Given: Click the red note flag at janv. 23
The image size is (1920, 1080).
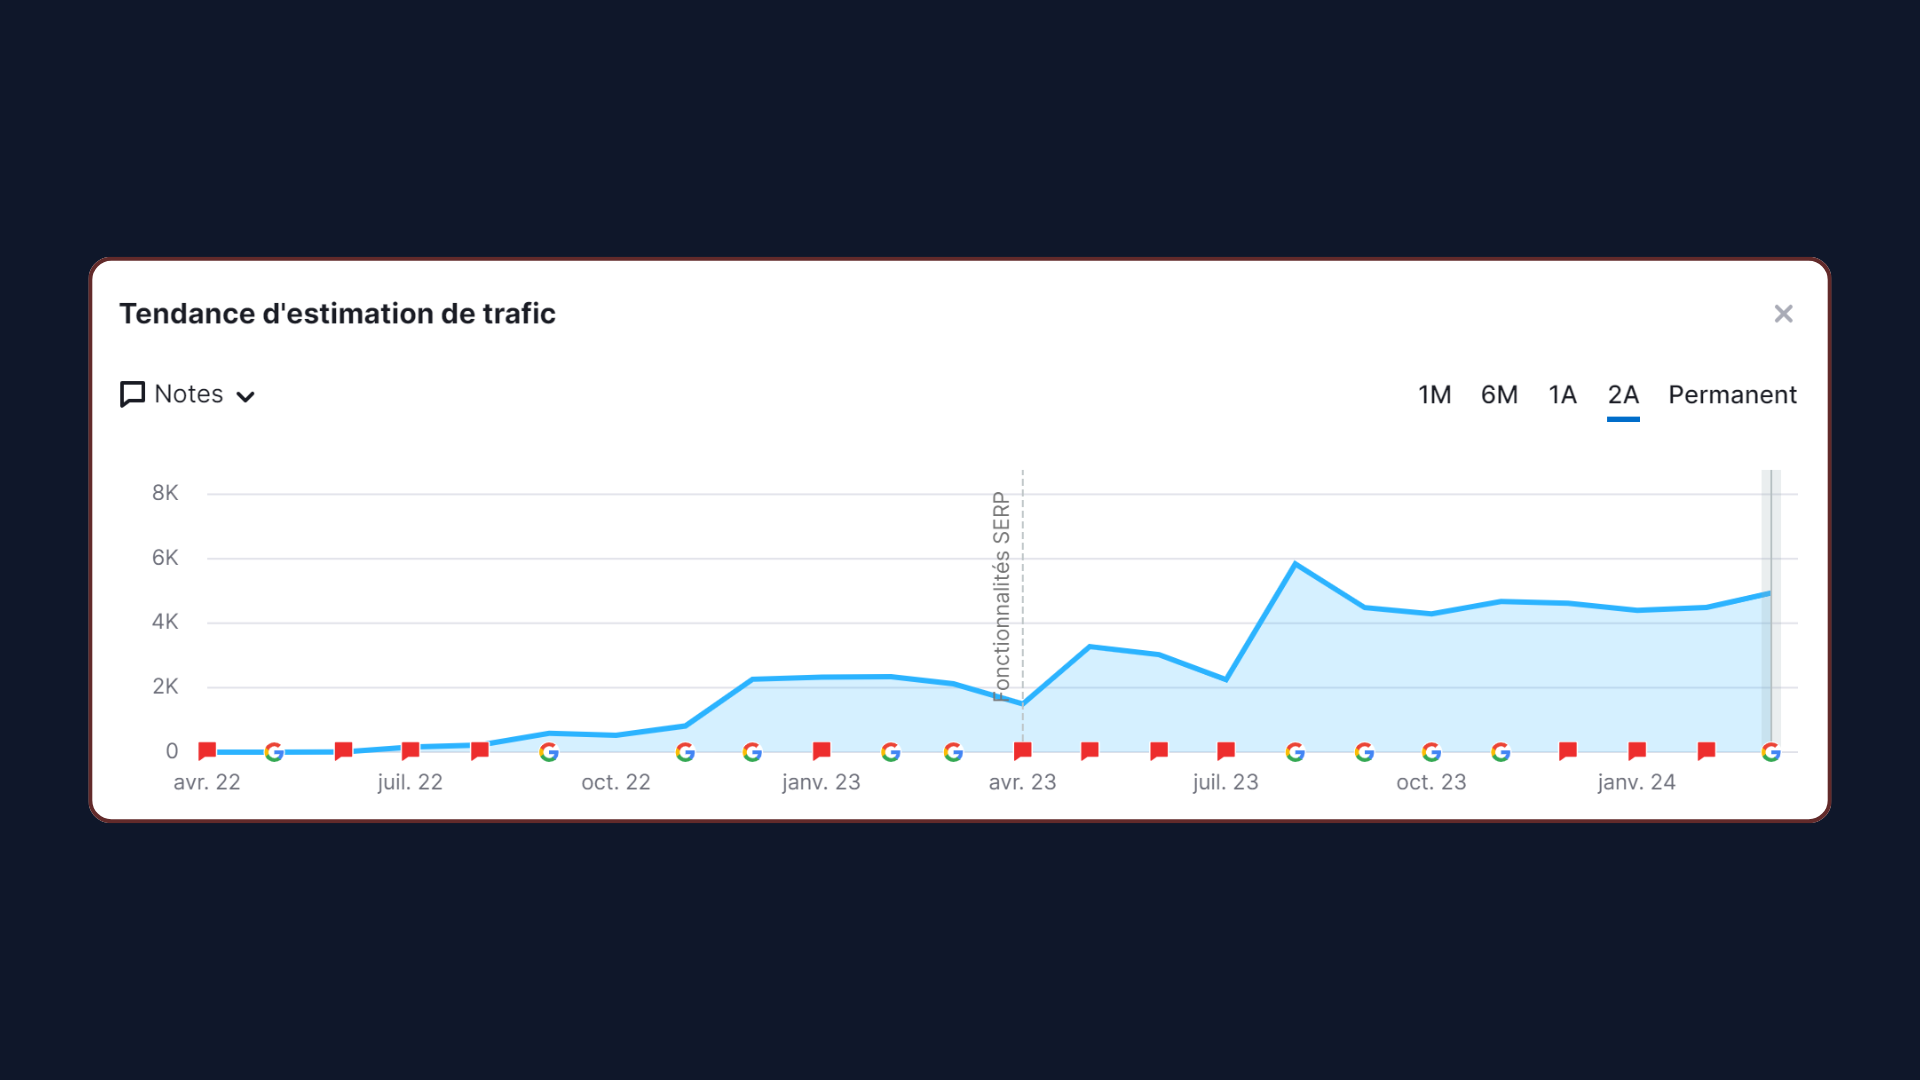Looking at the screenshot, I should [x=821, y=751].
